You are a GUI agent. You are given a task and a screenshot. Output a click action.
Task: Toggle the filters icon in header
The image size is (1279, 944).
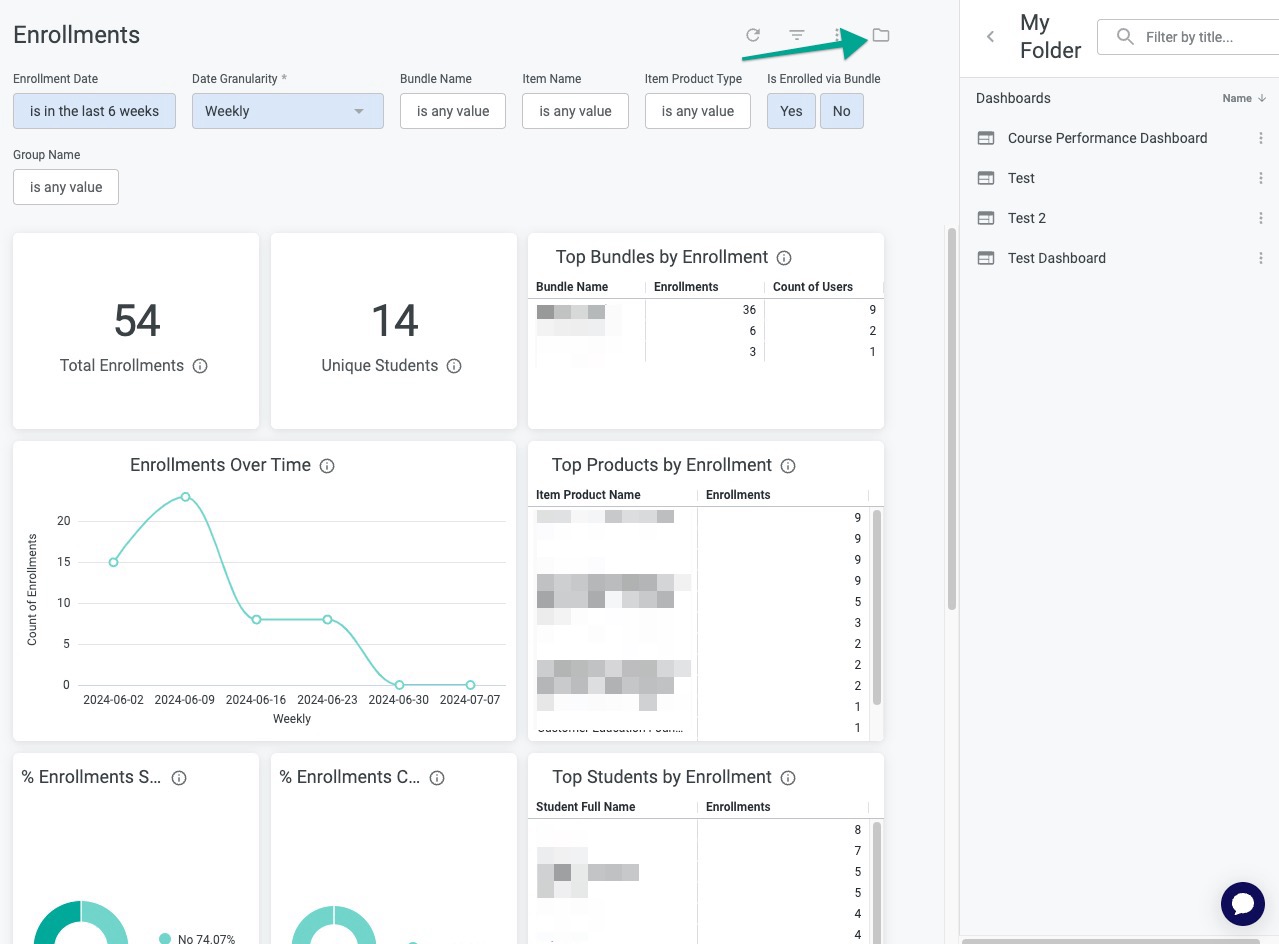point(797,35)
